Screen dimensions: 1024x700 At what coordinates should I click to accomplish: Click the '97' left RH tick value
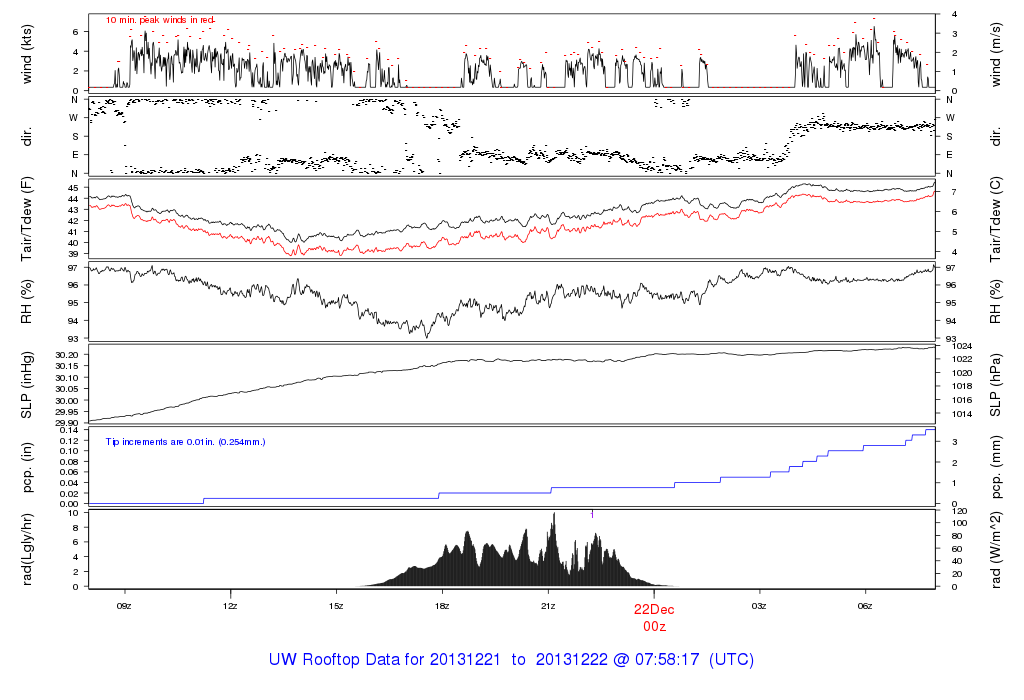click(x=73, y=268)
